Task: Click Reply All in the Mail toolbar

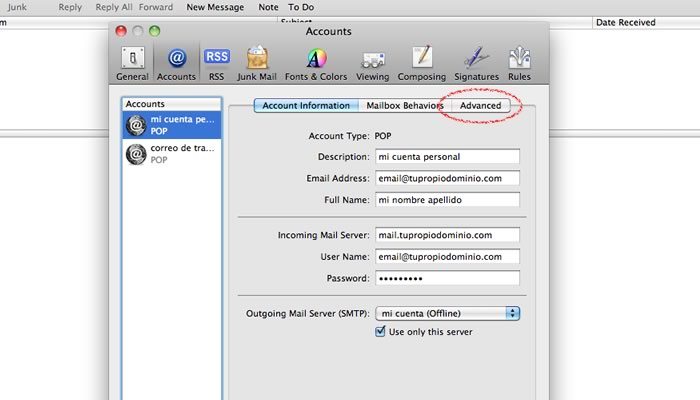Action: coord(114,7)
